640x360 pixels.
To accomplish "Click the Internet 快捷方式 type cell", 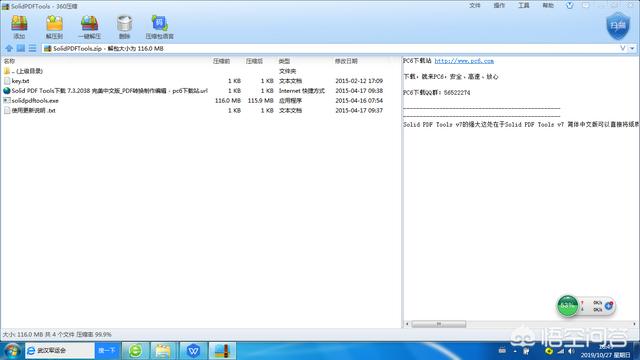I will pos(302,91).
